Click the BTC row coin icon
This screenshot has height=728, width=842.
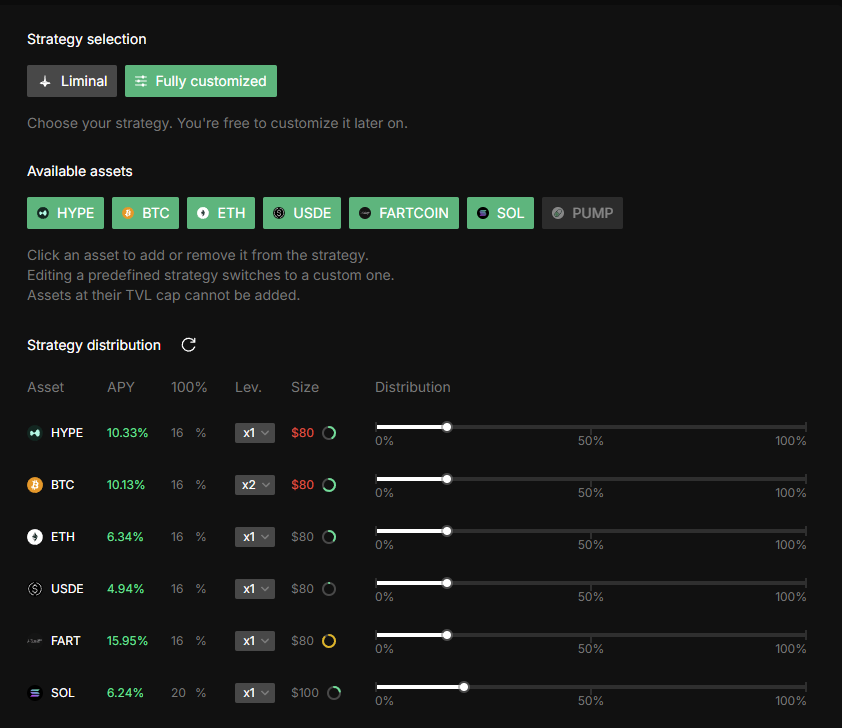pos(35,485)
